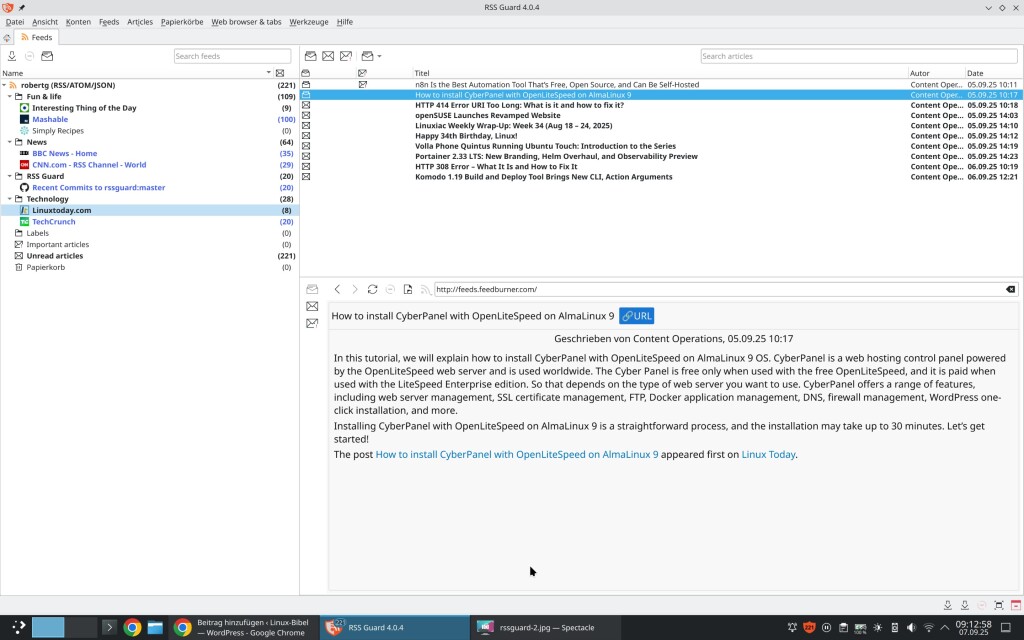The width and height of the screenshot is (1024, 640).
Task: Click mark-unread closed envelope in article list toolbar
Action: tap(328, 56)
